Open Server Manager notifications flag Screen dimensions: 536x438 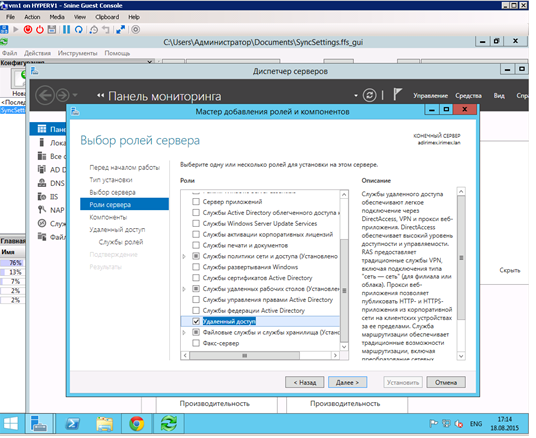(x=397, y=95)
